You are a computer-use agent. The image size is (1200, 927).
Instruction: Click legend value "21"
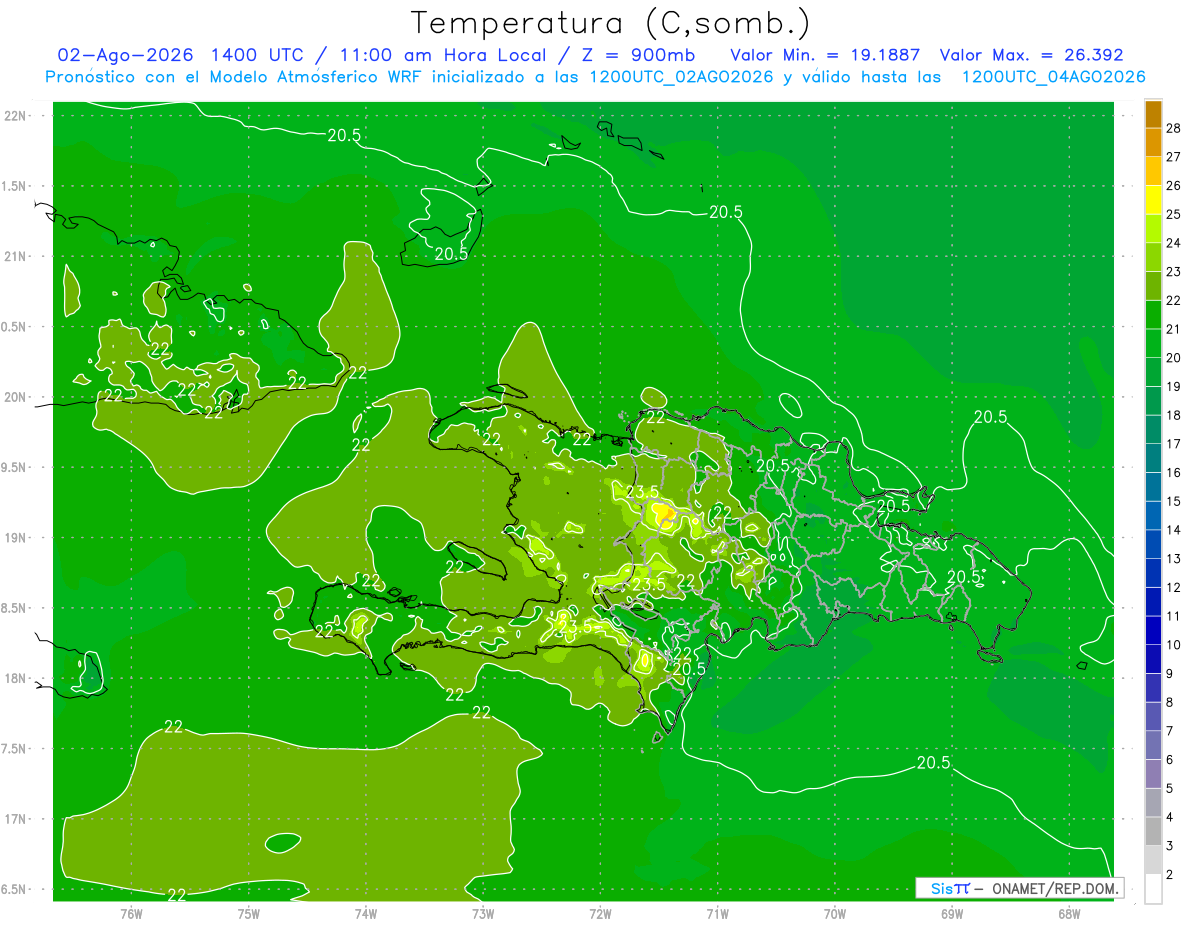point(1174,329)
